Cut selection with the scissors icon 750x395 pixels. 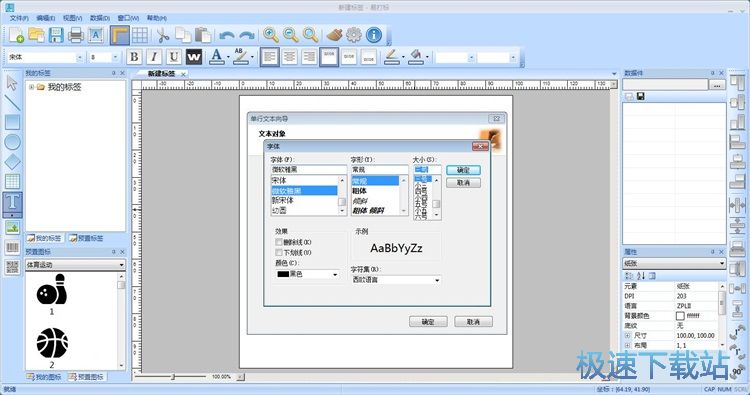pyautogui.click(x=163, y=35)
